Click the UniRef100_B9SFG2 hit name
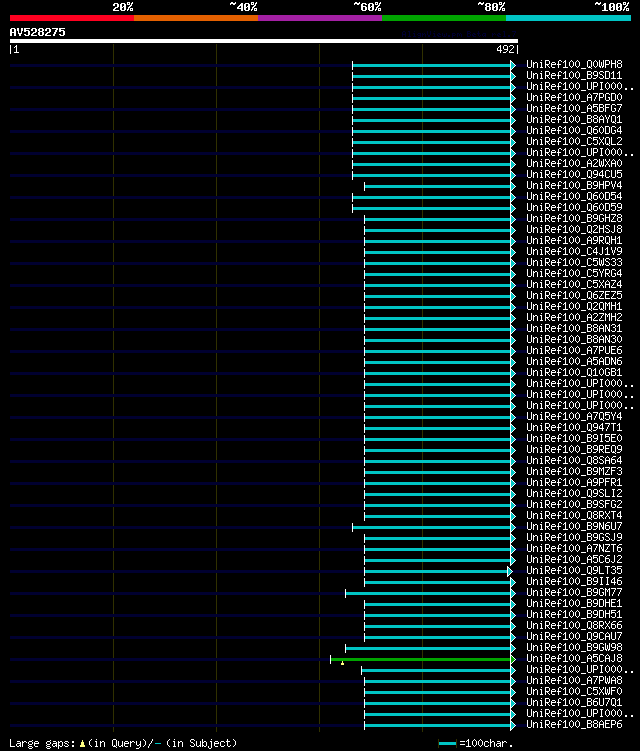Image resolution: width=640 pixels, height=751 pixels. [x=574, y=505]
